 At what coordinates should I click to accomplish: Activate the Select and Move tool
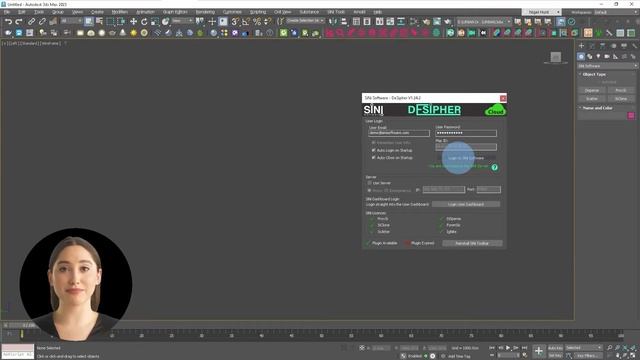133,21
